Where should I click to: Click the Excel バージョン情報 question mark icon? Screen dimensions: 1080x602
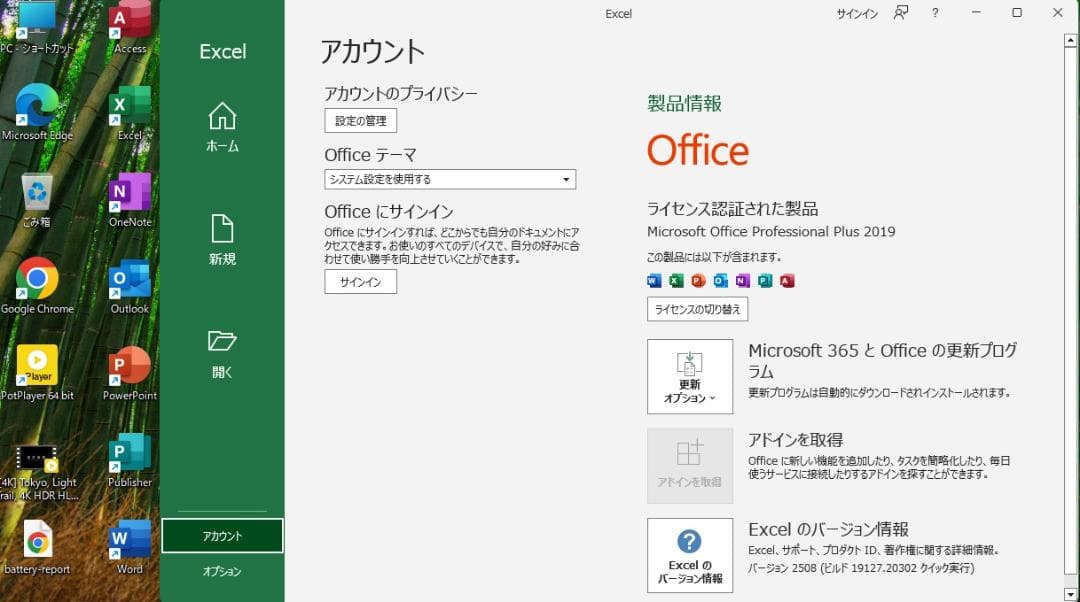(x=689, y=544)
